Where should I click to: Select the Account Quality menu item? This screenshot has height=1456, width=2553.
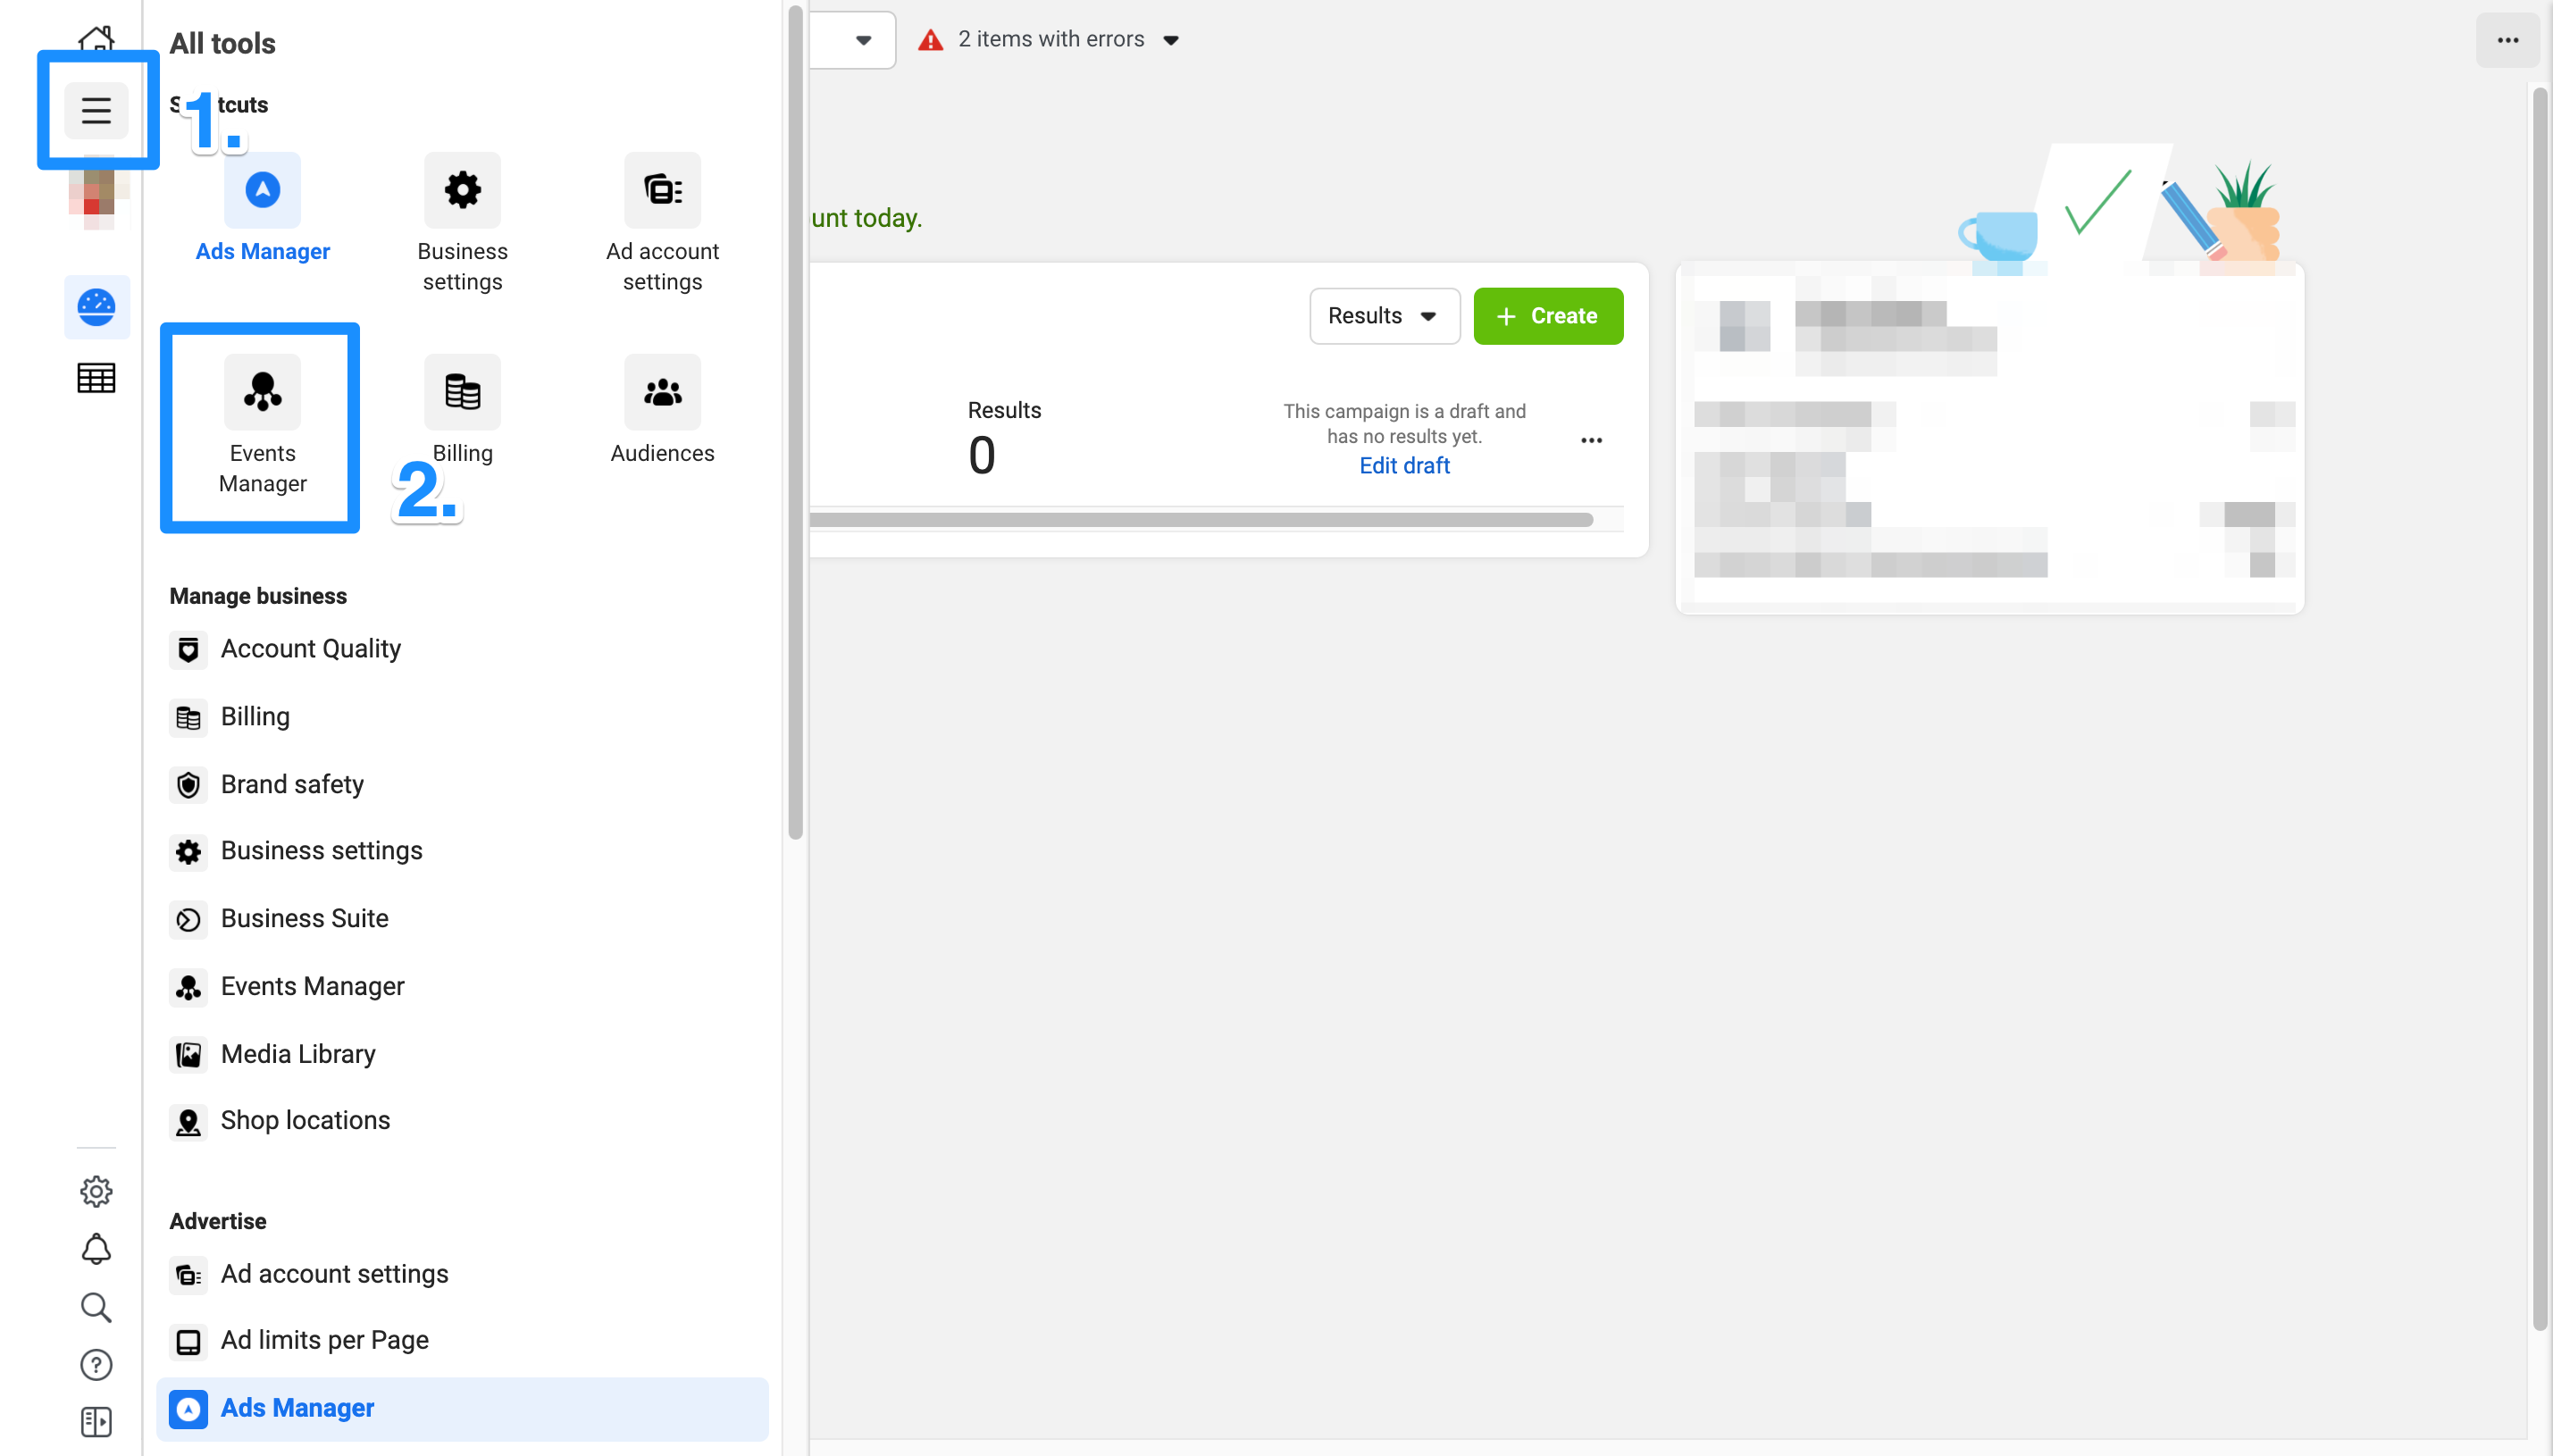click(x=310, y=648)
